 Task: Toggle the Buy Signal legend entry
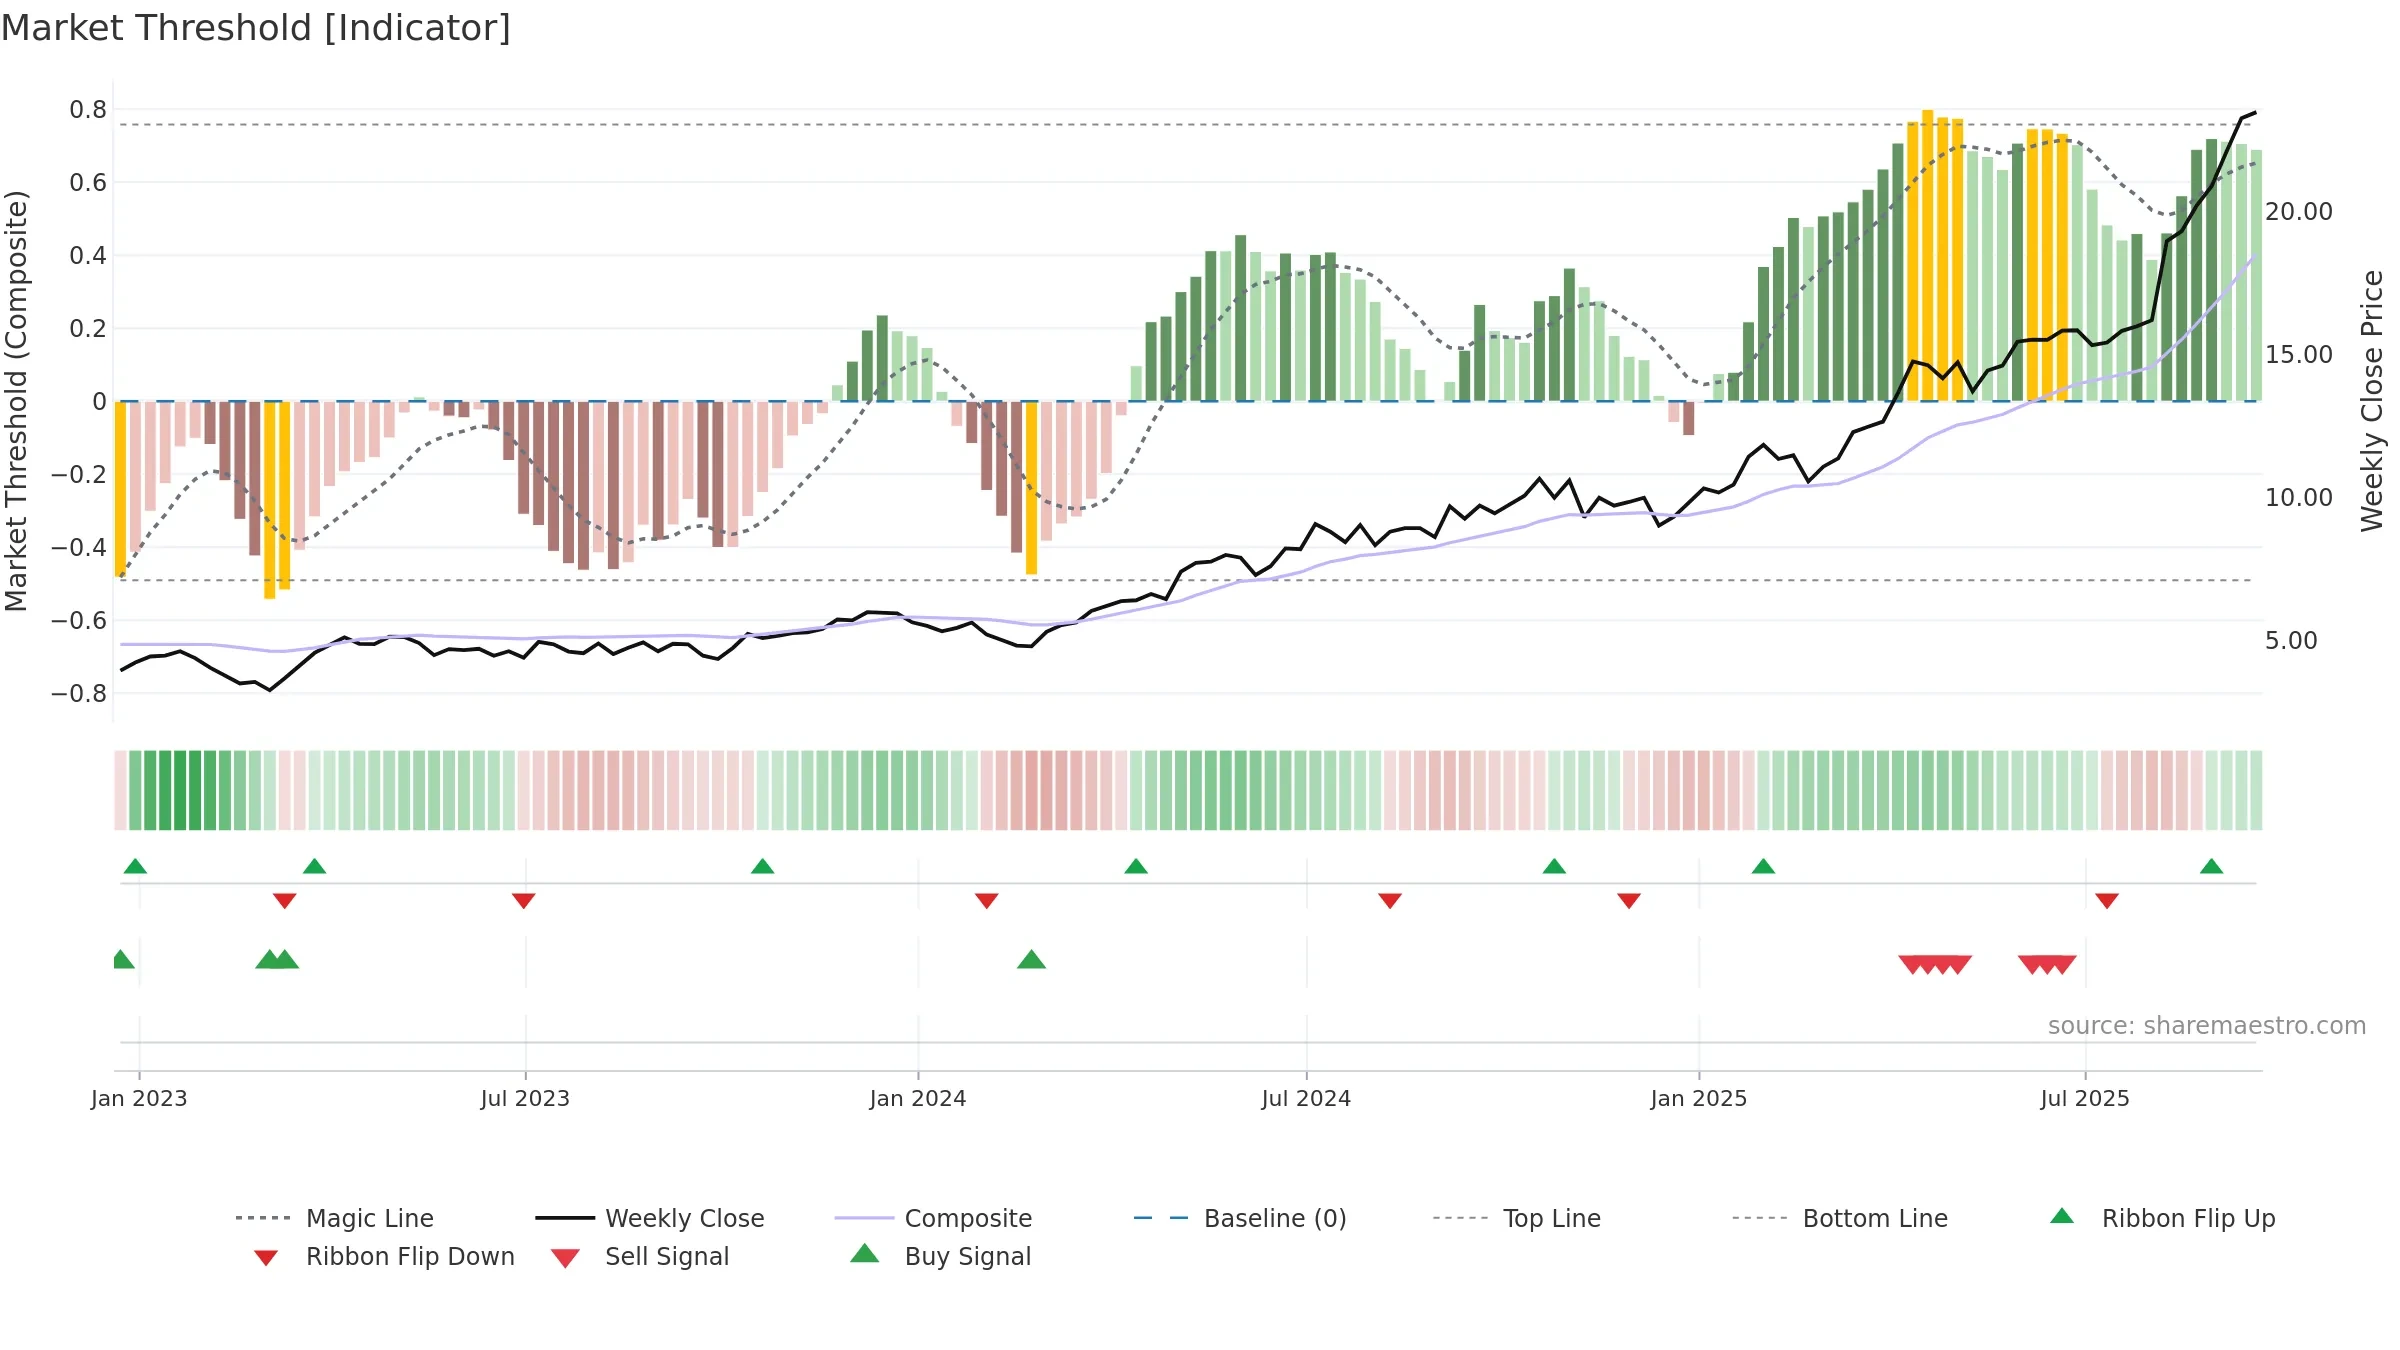point(940,1256)
